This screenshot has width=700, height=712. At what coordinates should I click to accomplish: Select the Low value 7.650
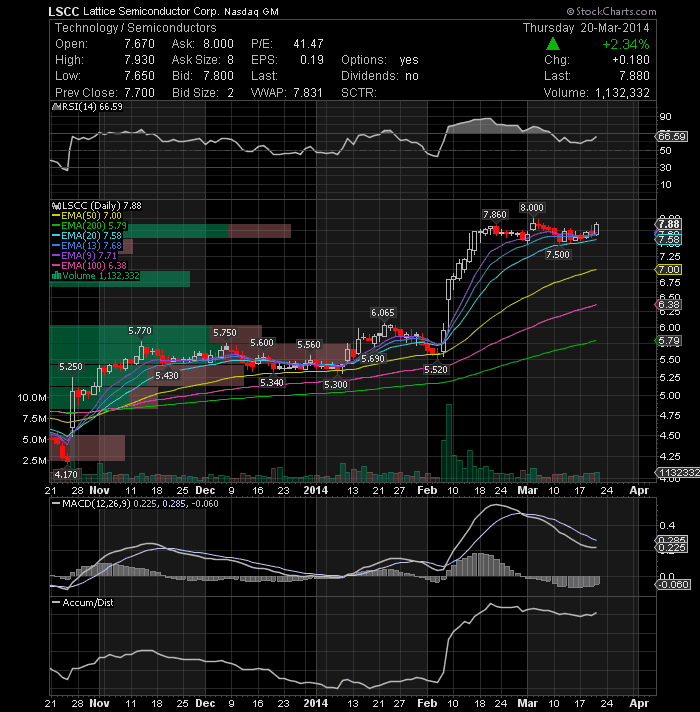(x=139, y=76)
